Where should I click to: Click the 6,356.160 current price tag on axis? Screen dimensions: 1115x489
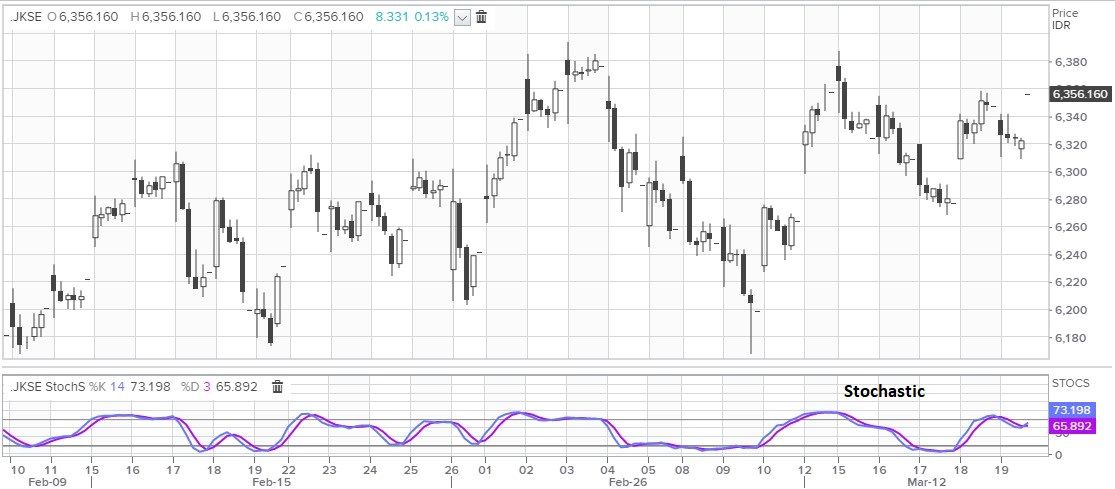(x=1080, y=94)
